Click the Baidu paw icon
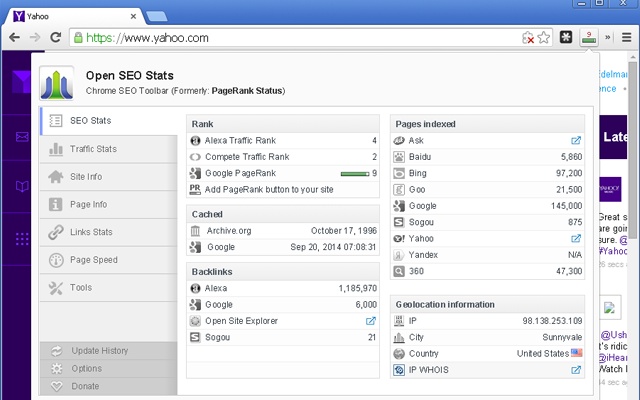Image resolution: width=640 pixels, height=400 pixels. coord(399,157)
